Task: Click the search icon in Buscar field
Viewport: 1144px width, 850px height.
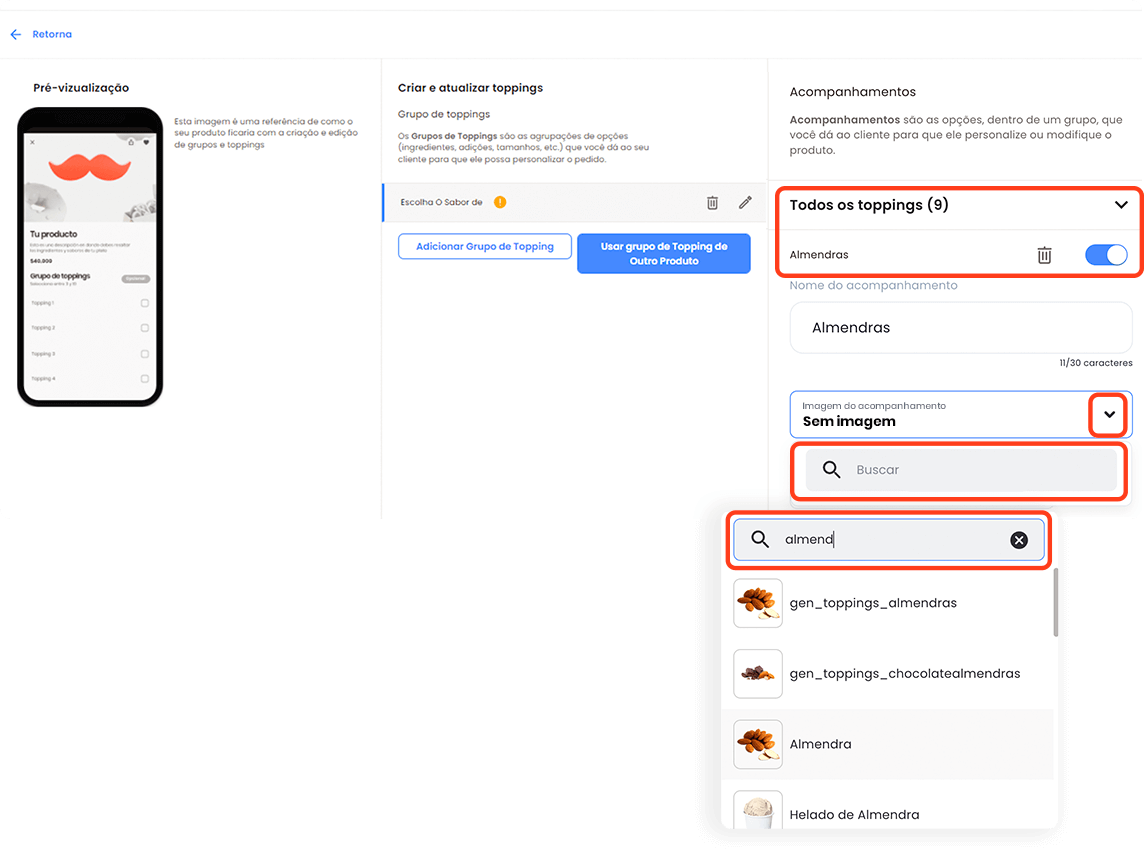Action: coord(831,470)
